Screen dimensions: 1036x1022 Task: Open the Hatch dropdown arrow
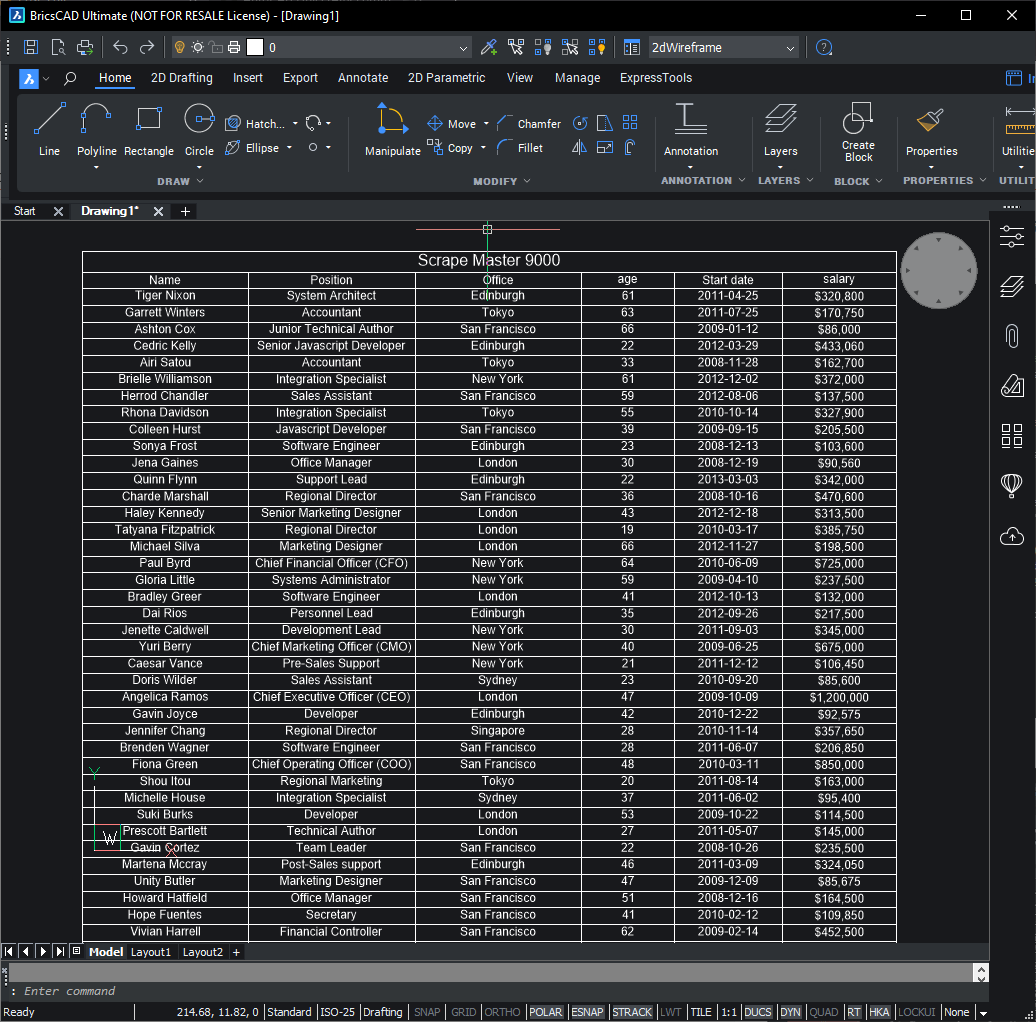[x=295, y=124]
